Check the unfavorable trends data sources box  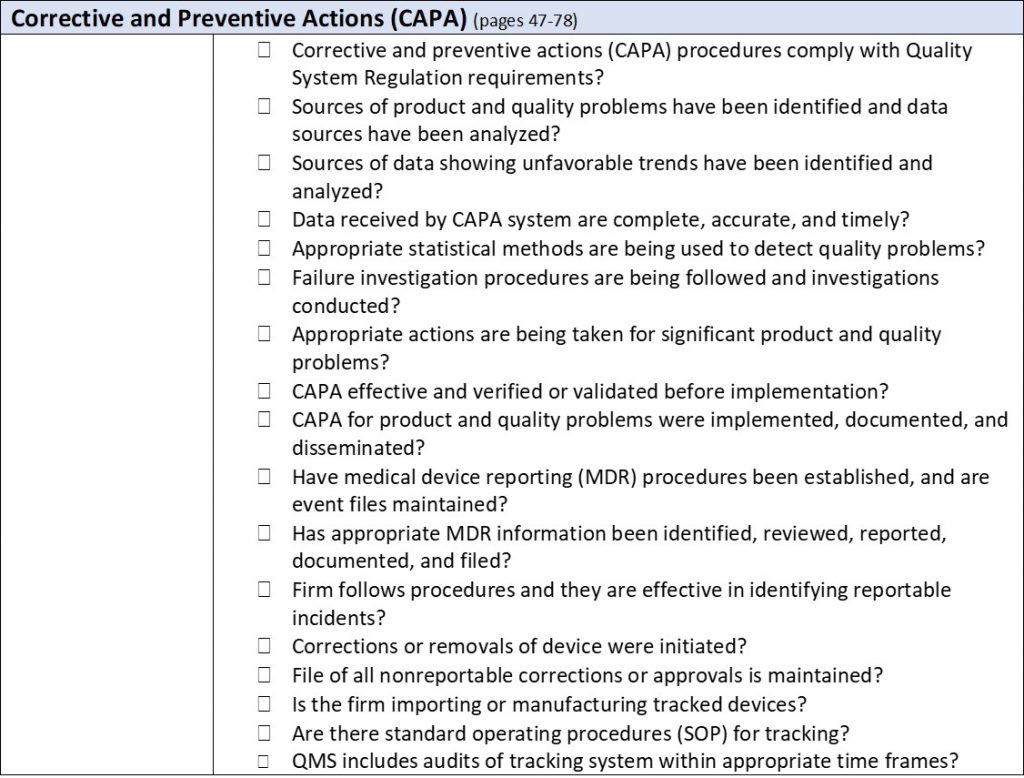[x=264, y=163]
